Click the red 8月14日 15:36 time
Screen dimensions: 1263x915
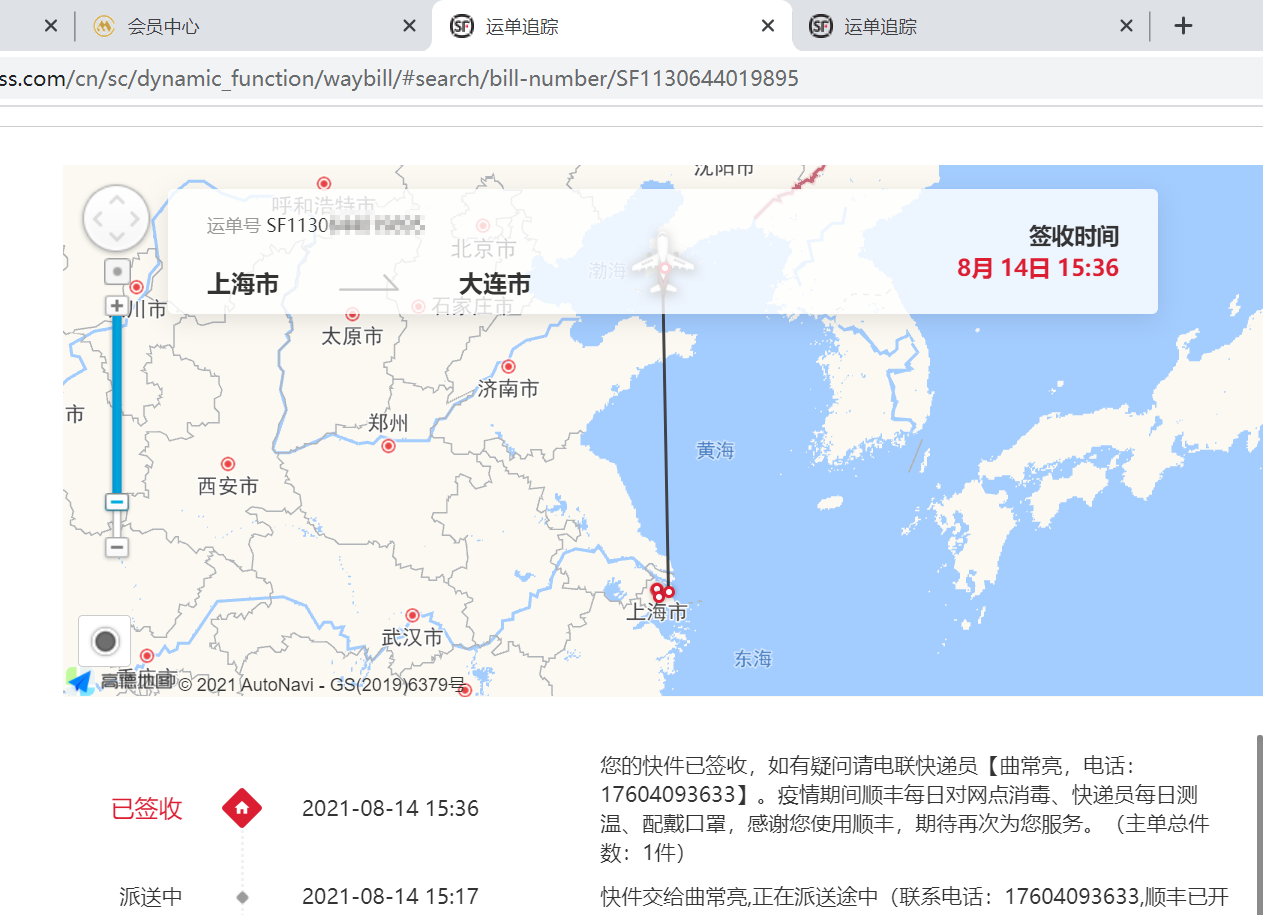(x=1038, y=268)
